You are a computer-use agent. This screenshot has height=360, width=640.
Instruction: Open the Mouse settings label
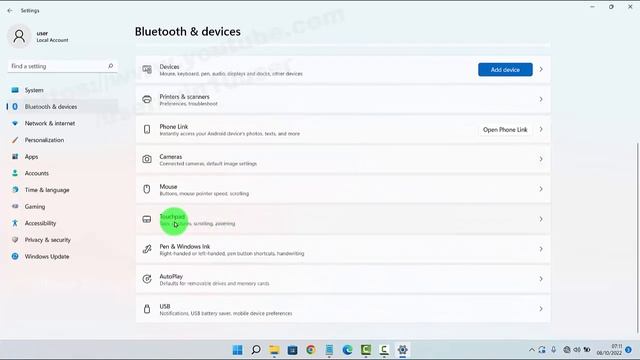168,187
